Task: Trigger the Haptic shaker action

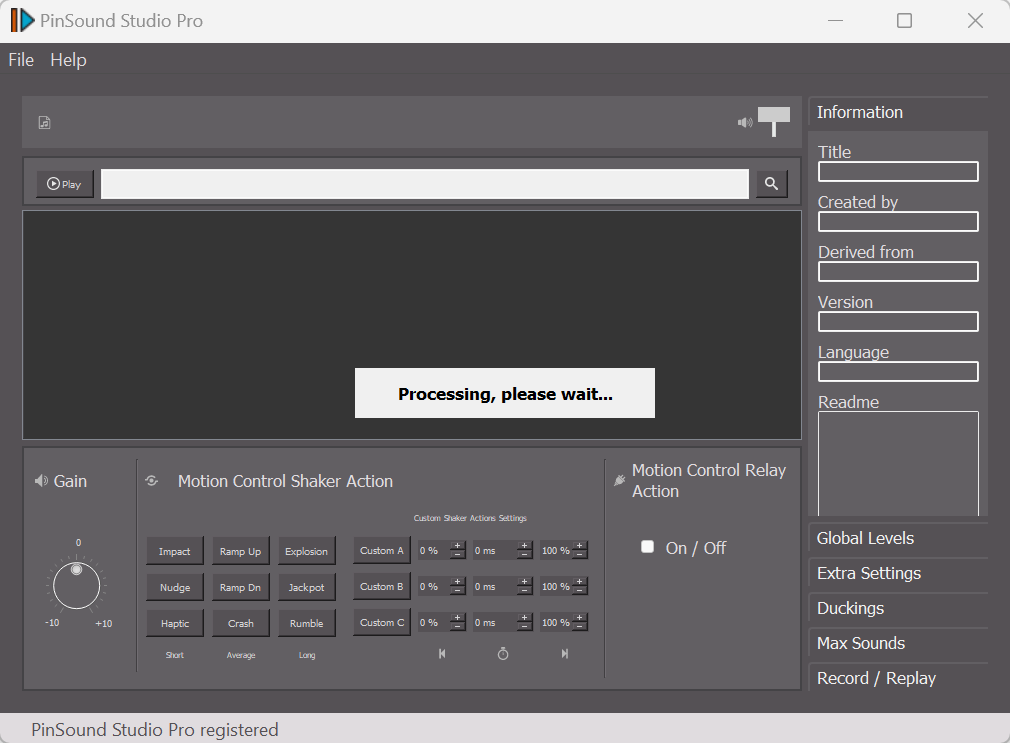Action: coord(175,623)
